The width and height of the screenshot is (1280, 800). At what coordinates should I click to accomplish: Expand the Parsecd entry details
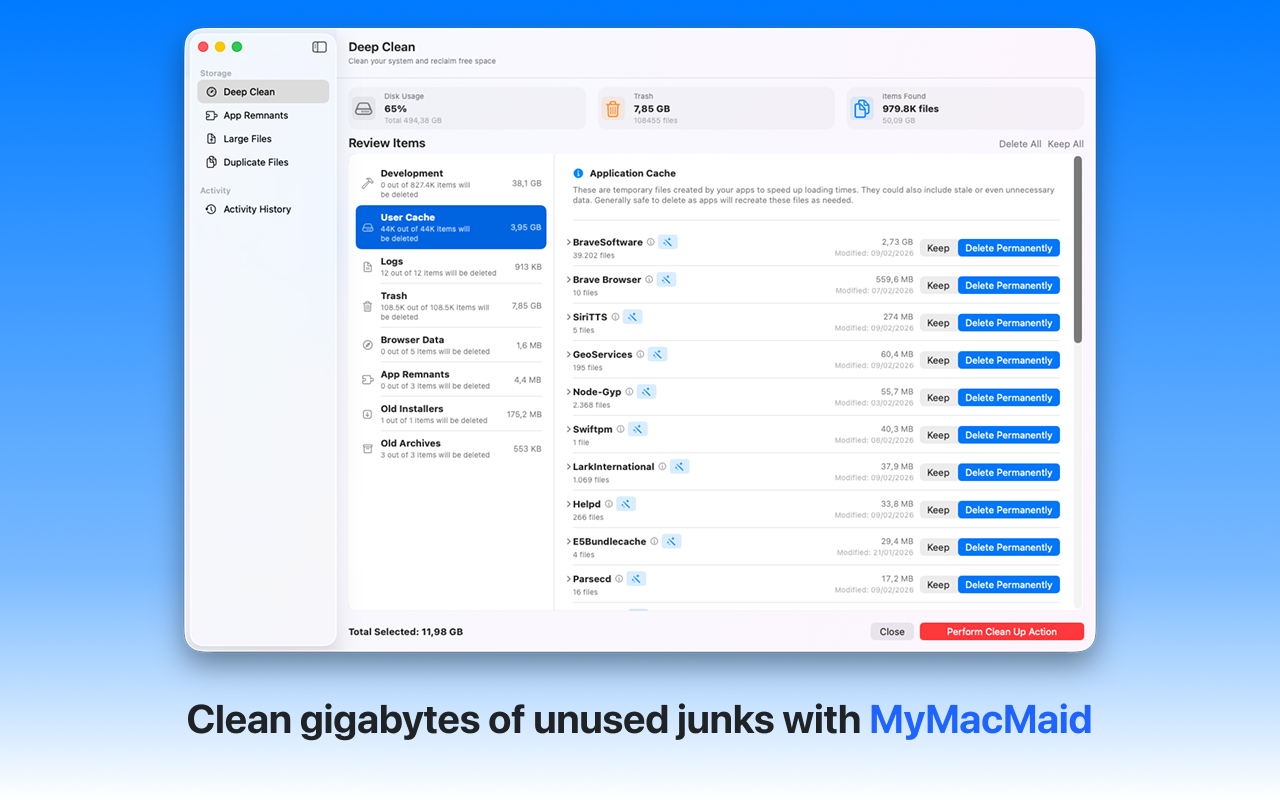pos(569,578)
